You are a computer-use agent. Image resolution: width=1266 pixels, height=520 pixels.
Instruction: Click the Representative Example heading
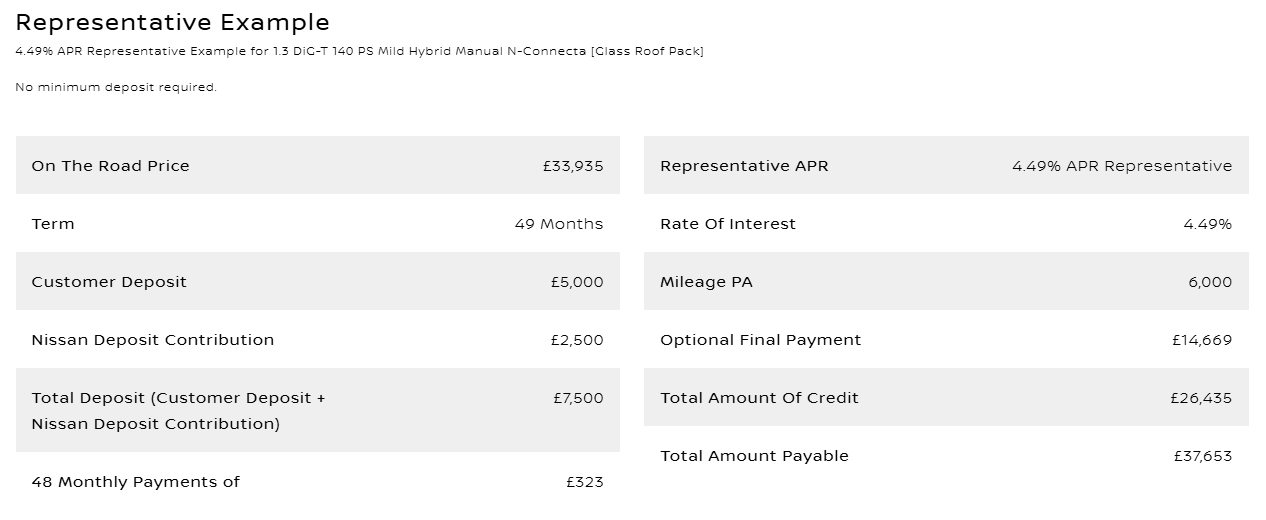click(x=172, y=22)
